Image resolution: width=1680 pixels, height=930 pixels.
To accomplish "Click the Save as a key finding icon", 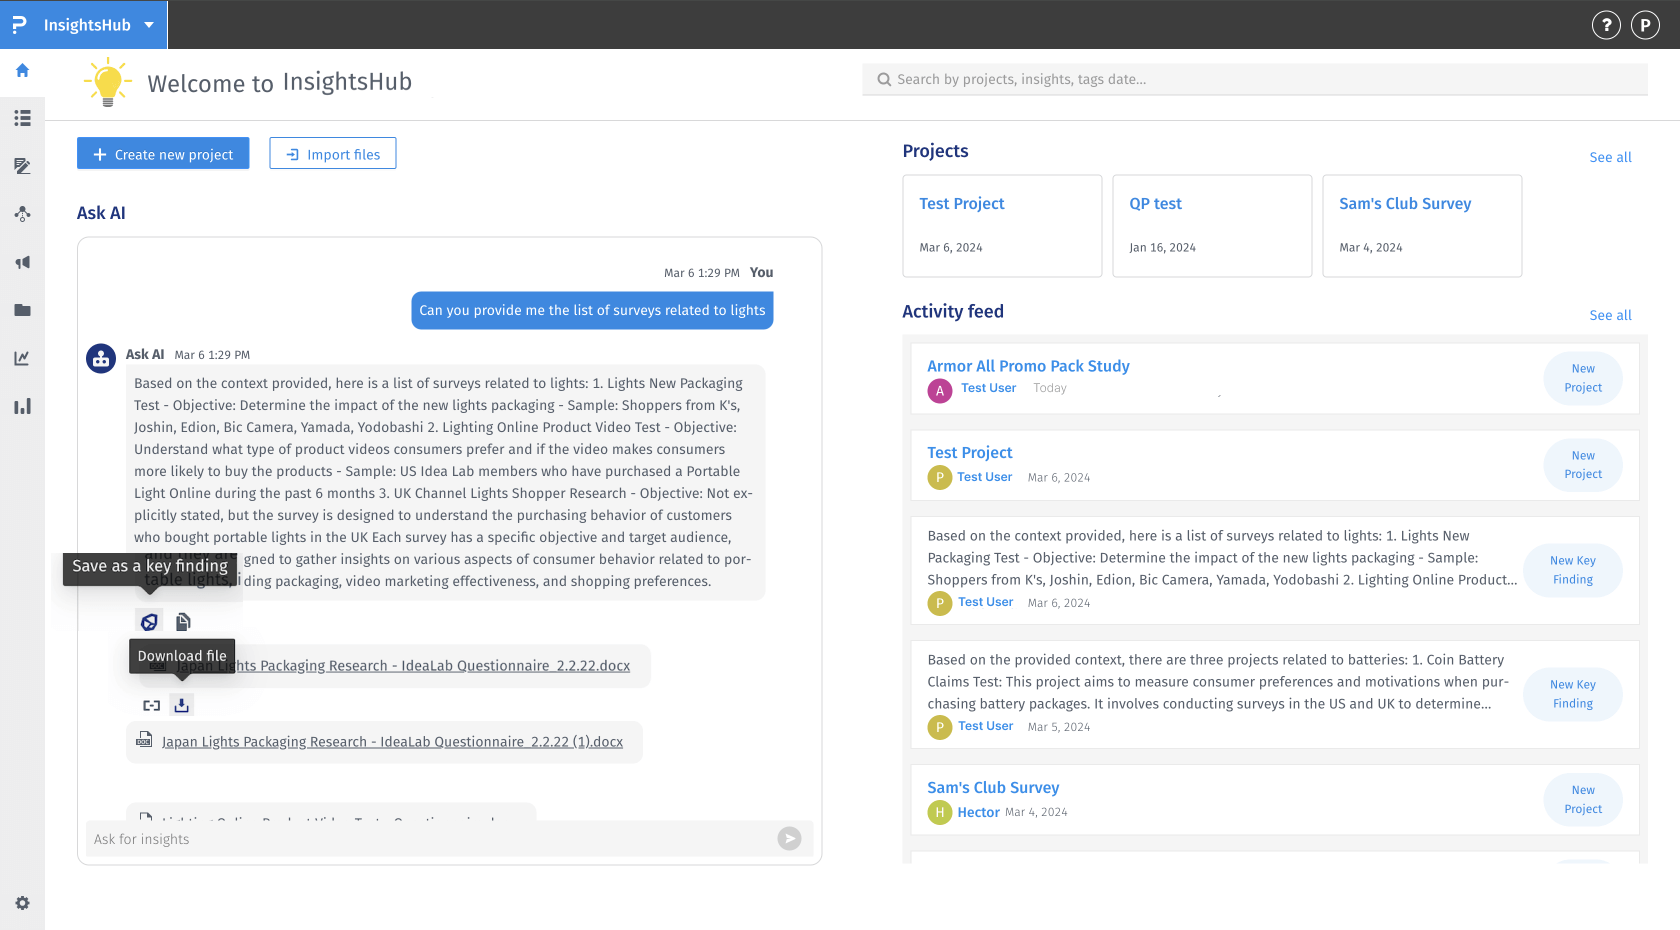I will (x=149, y=622).
